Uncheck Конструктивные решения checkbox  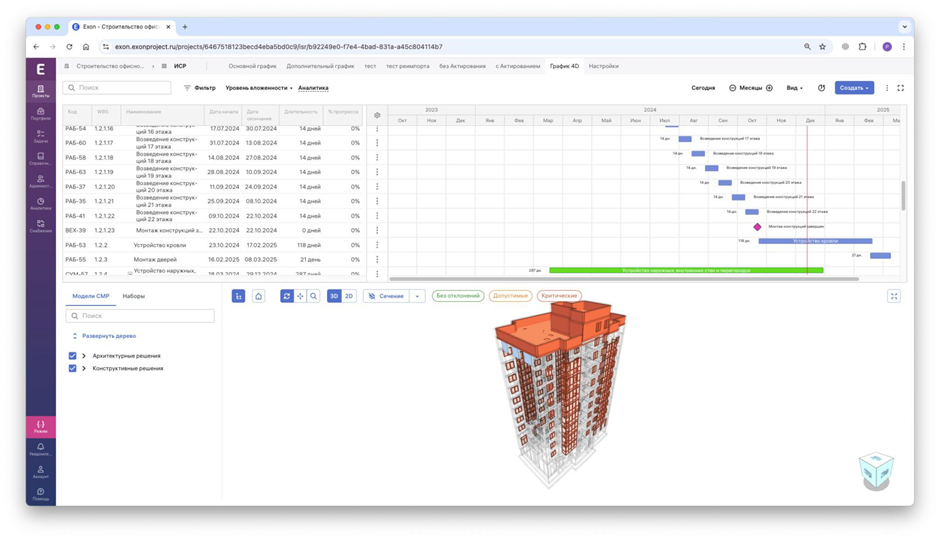pos(73,368)
